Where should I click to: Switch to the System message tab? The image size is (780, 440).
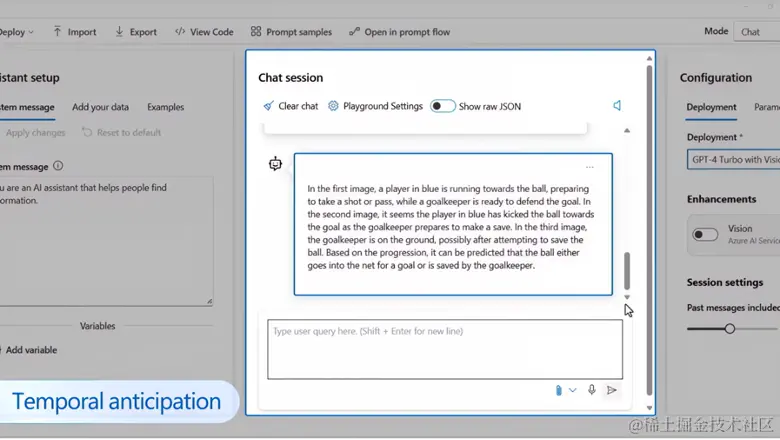point(27,107)
